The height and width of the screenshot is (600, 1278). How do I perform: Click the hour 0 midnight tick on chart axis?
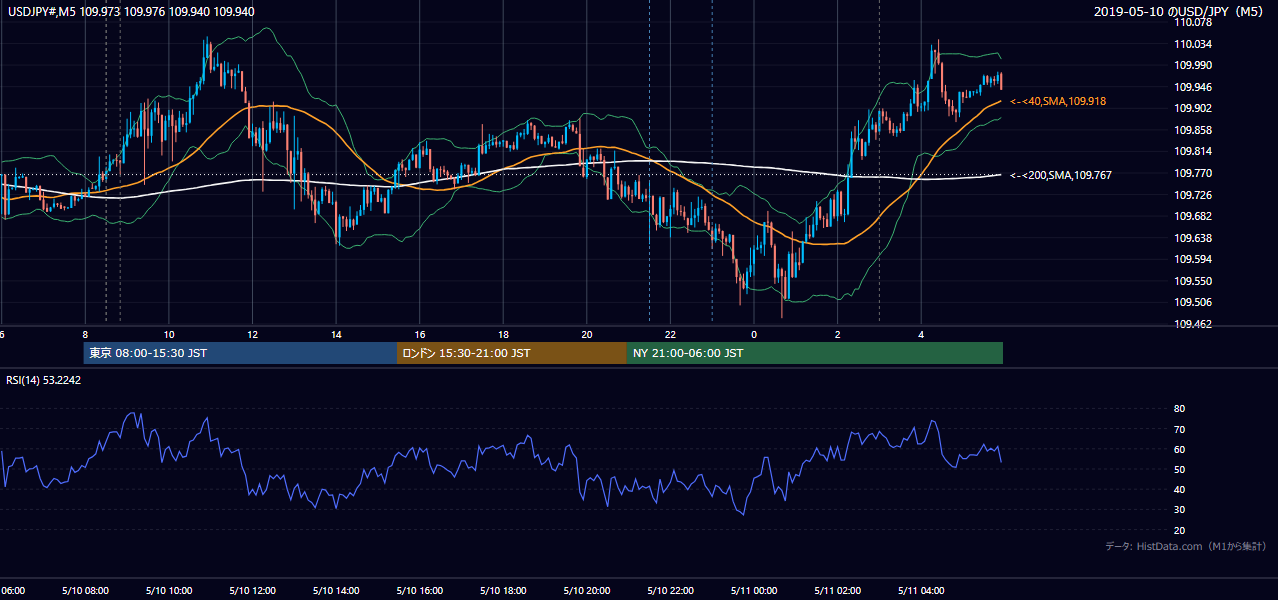(754, 334)
